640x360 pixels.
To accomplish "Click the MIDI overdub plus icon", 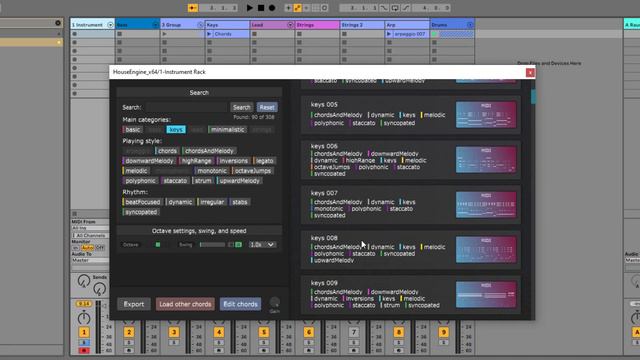I will [288, 8].
